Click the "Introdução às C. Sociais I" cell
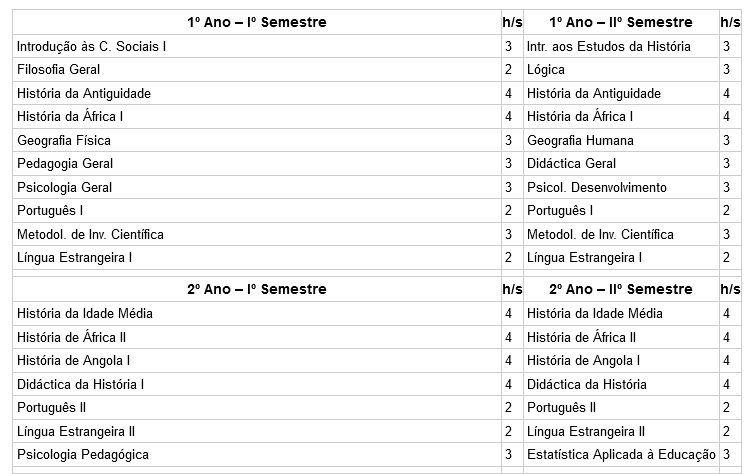Screen dimensions: 749x474 click(91, 46)
